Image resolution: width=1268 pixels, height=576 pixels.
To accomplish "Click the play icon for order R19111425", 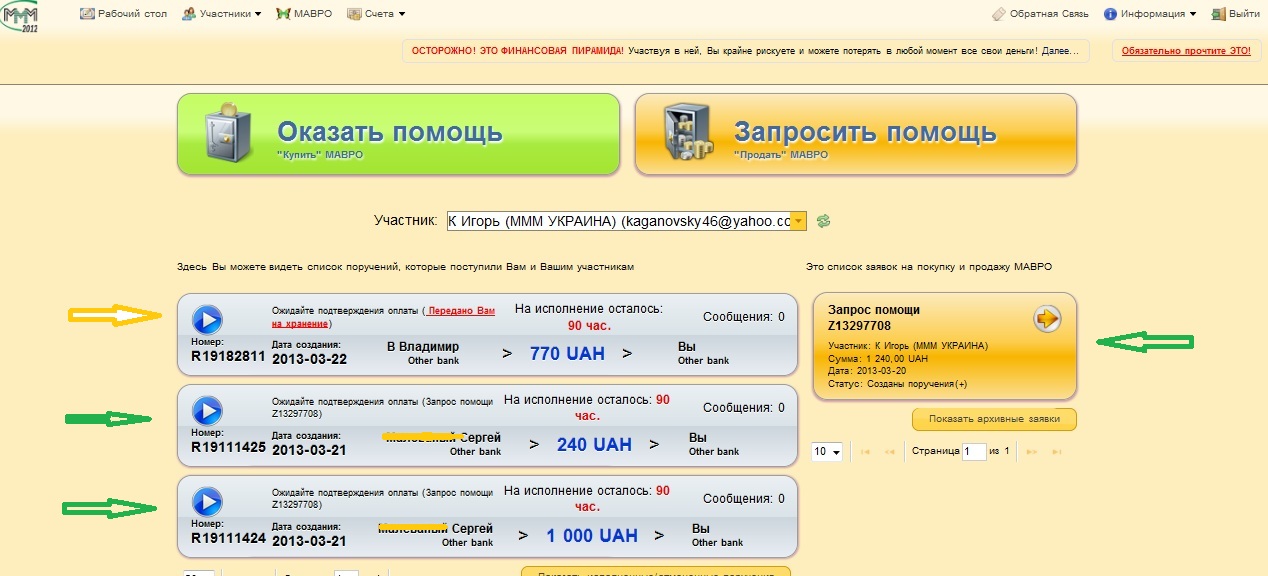I will (207, 411).
